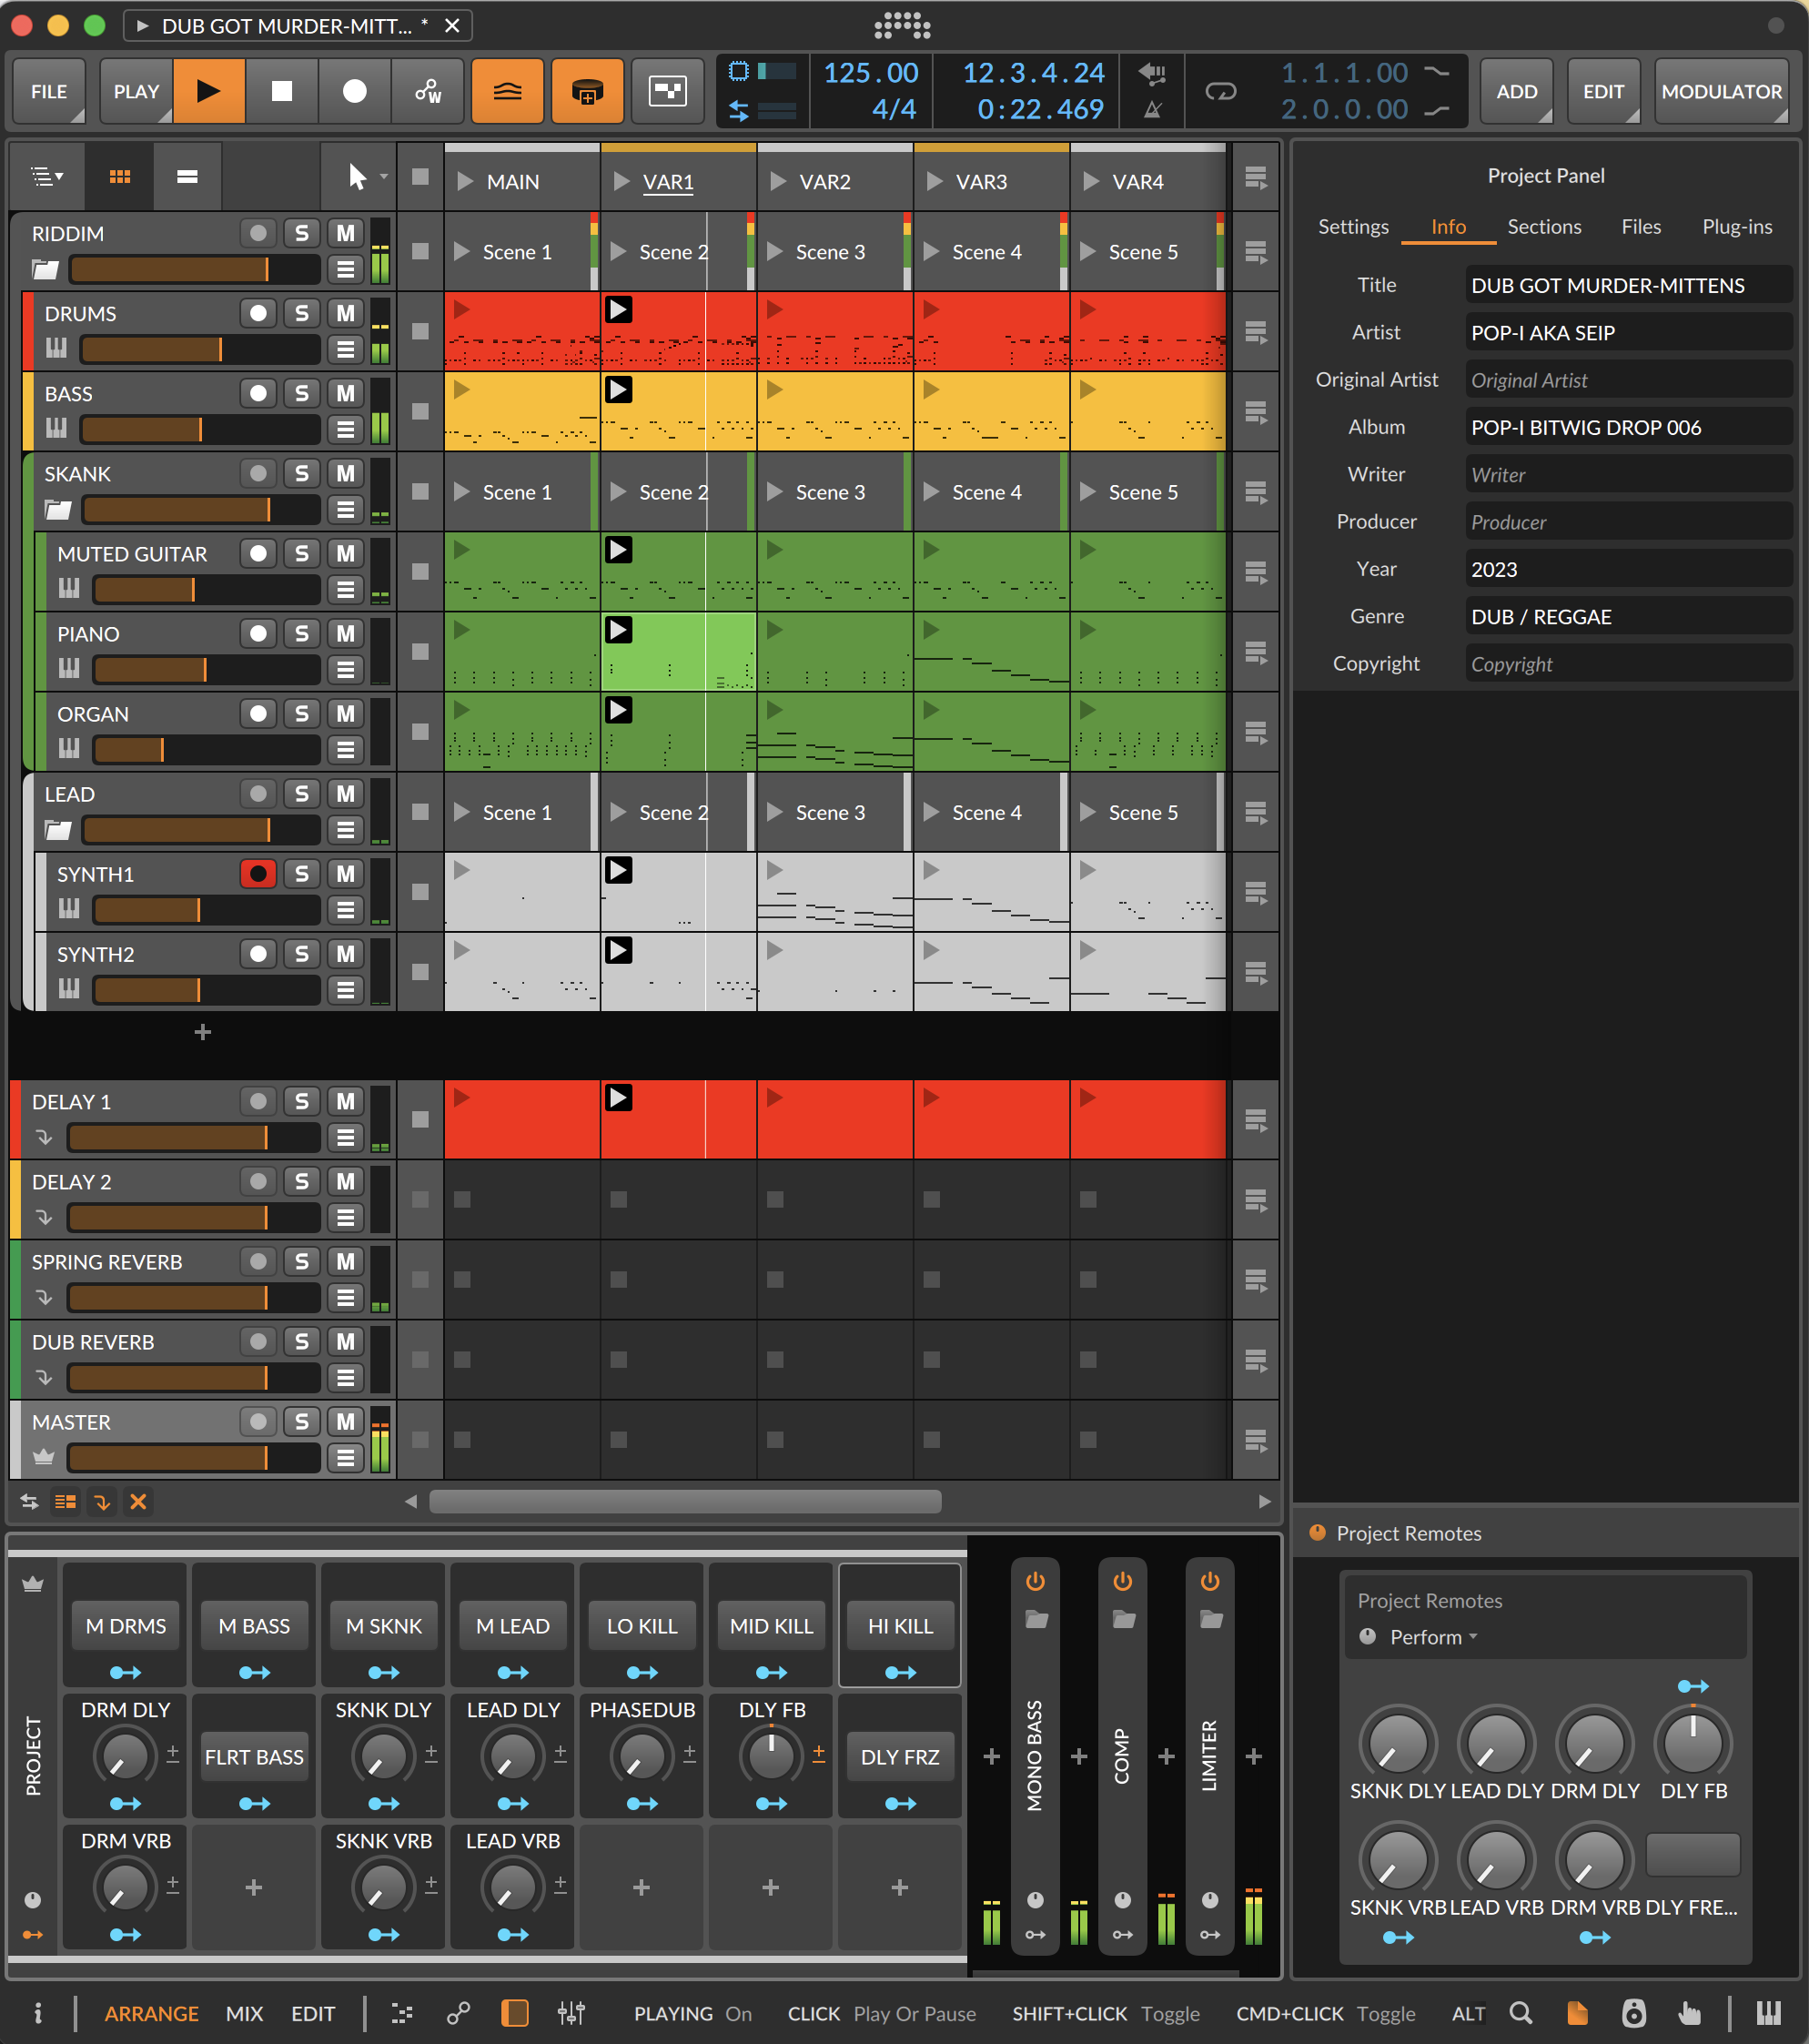Disarm record on SYNTH1 track
Viewport: 1809px width, 2044px height.
[258, 874]
